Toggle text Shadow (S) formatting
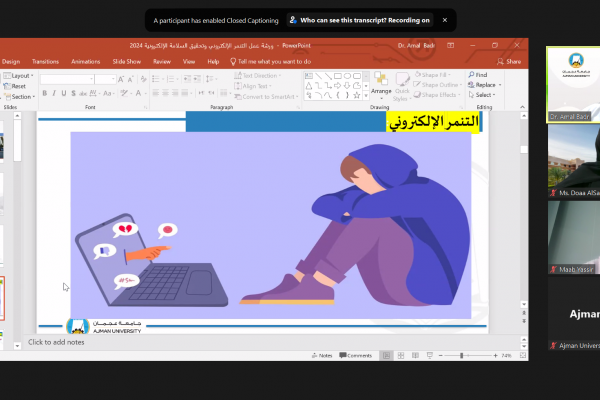The image size is (600, 400). pyautogui.click(x=73, y=93)
